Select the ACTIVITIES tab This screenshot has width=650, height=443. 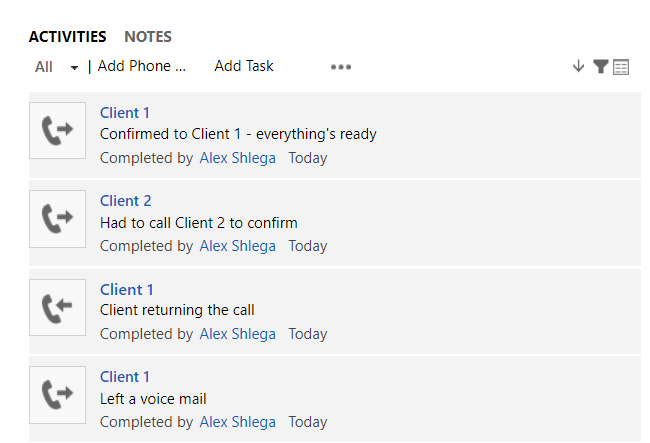coord(68,37)
